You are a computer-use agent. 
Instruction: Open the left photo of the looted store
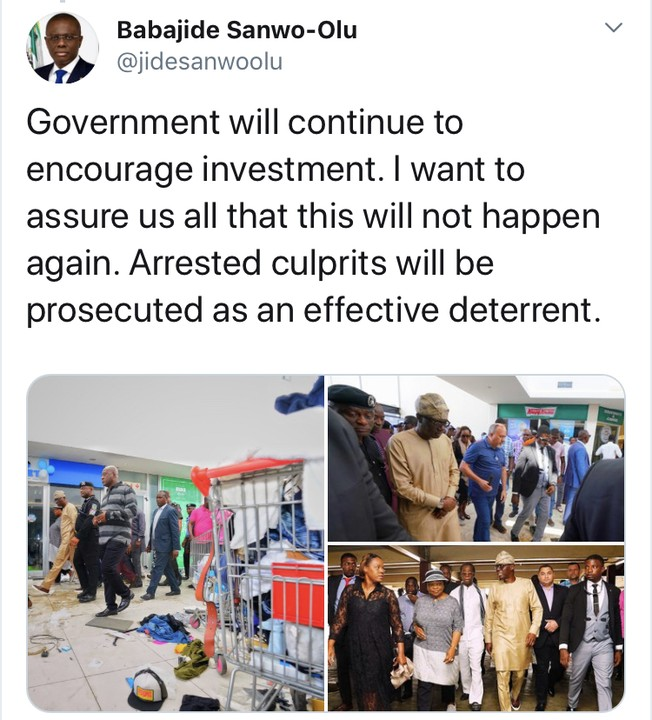[175, 543]
